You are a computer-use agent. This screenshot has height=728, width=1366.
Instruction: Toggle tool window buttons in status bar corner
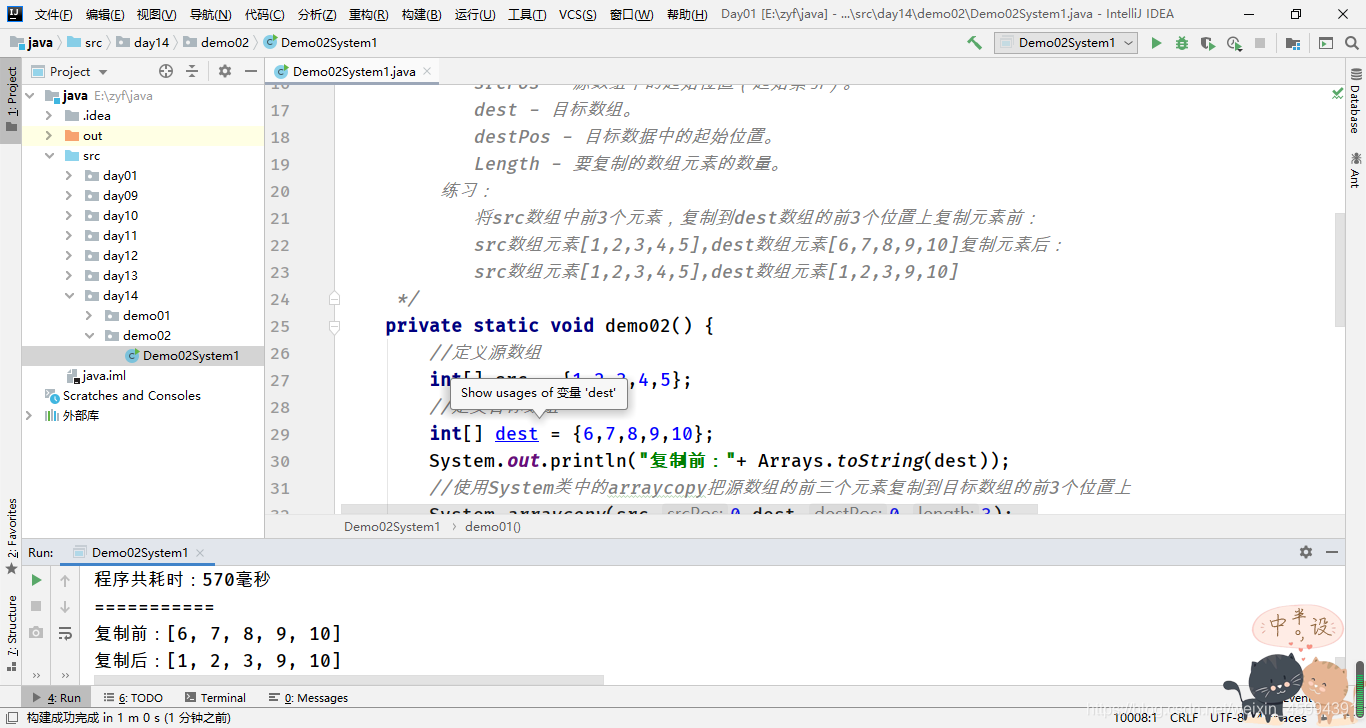[x=10, y=717]
